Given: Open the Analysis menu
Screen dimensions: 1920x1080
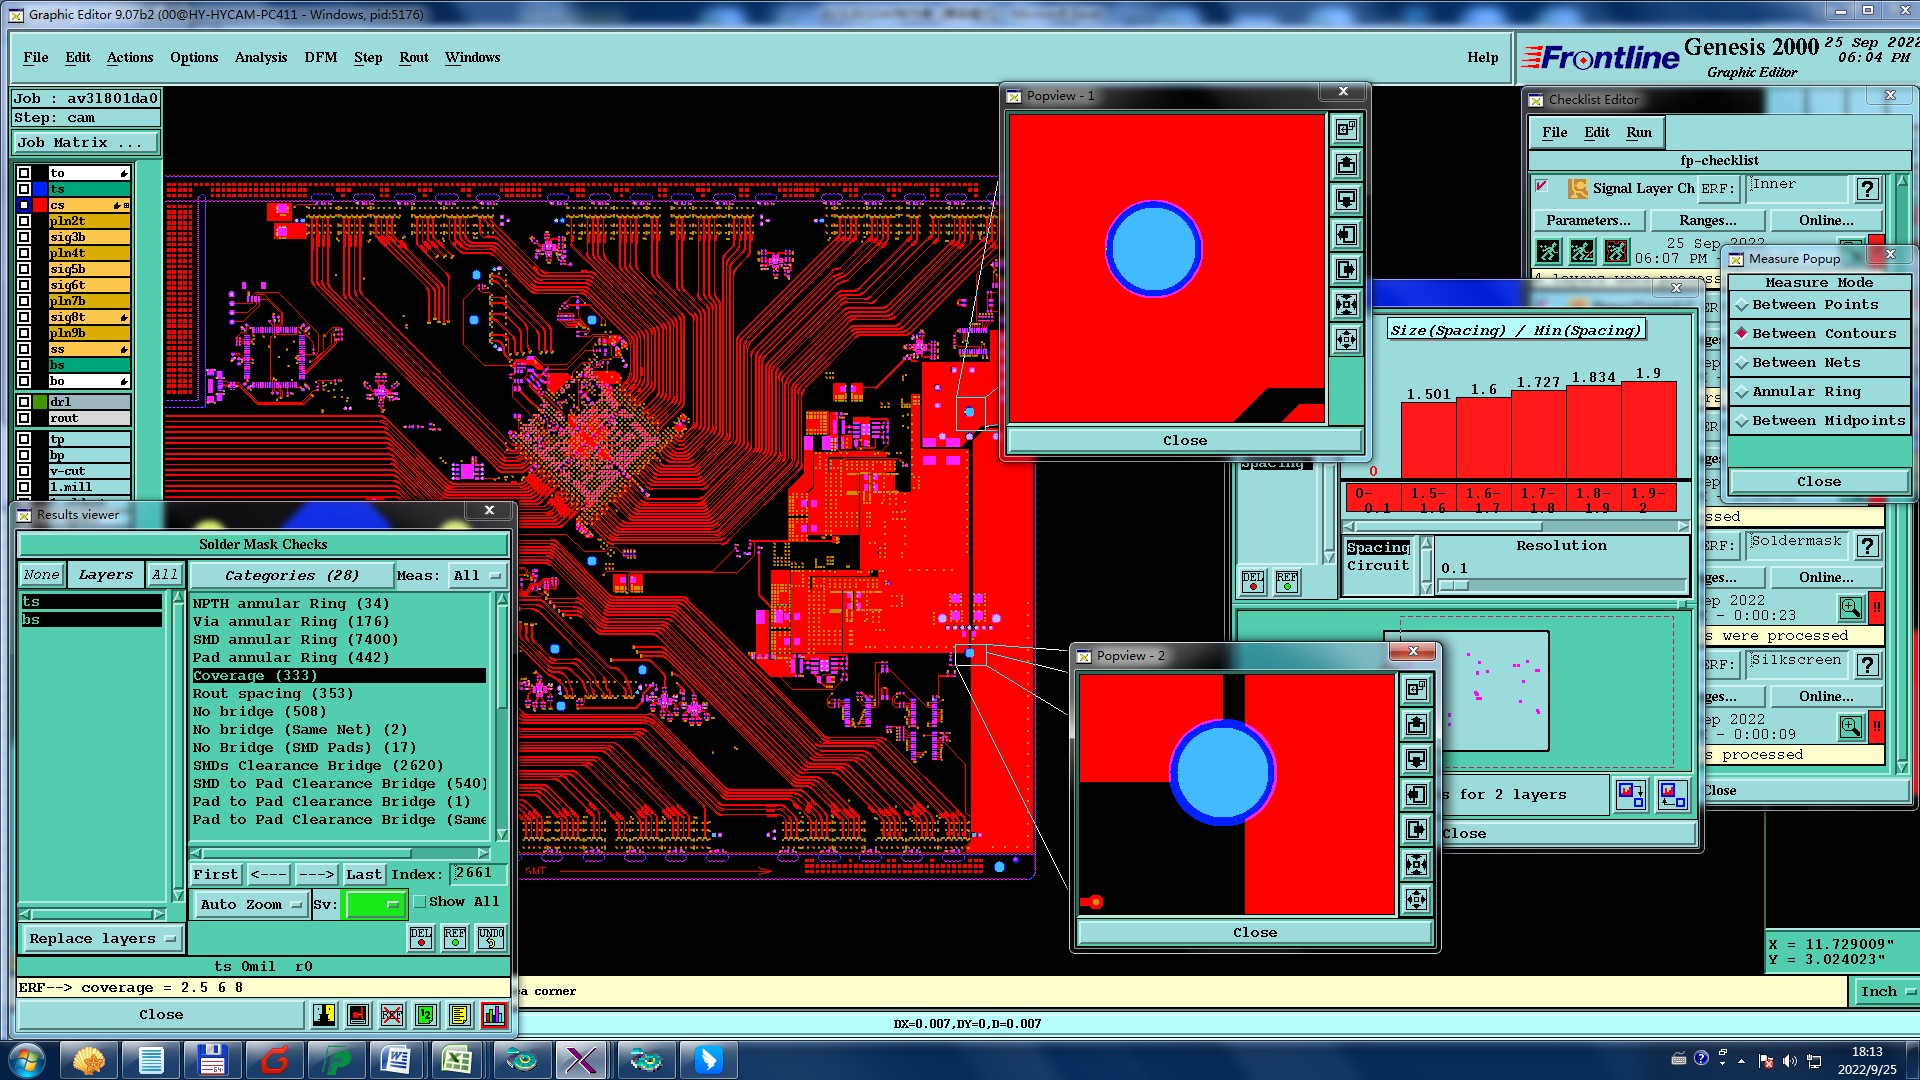Looking at the screenshot, I should [261, 58].
